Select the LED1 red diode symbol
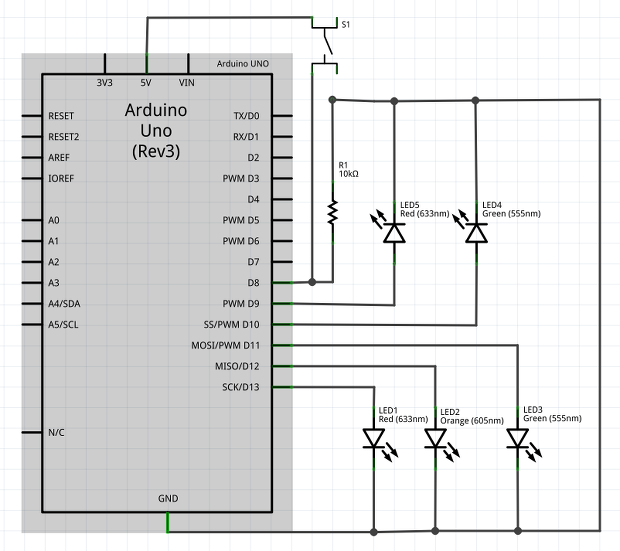This screenshot has width=620, height=551. coord(380,439)
